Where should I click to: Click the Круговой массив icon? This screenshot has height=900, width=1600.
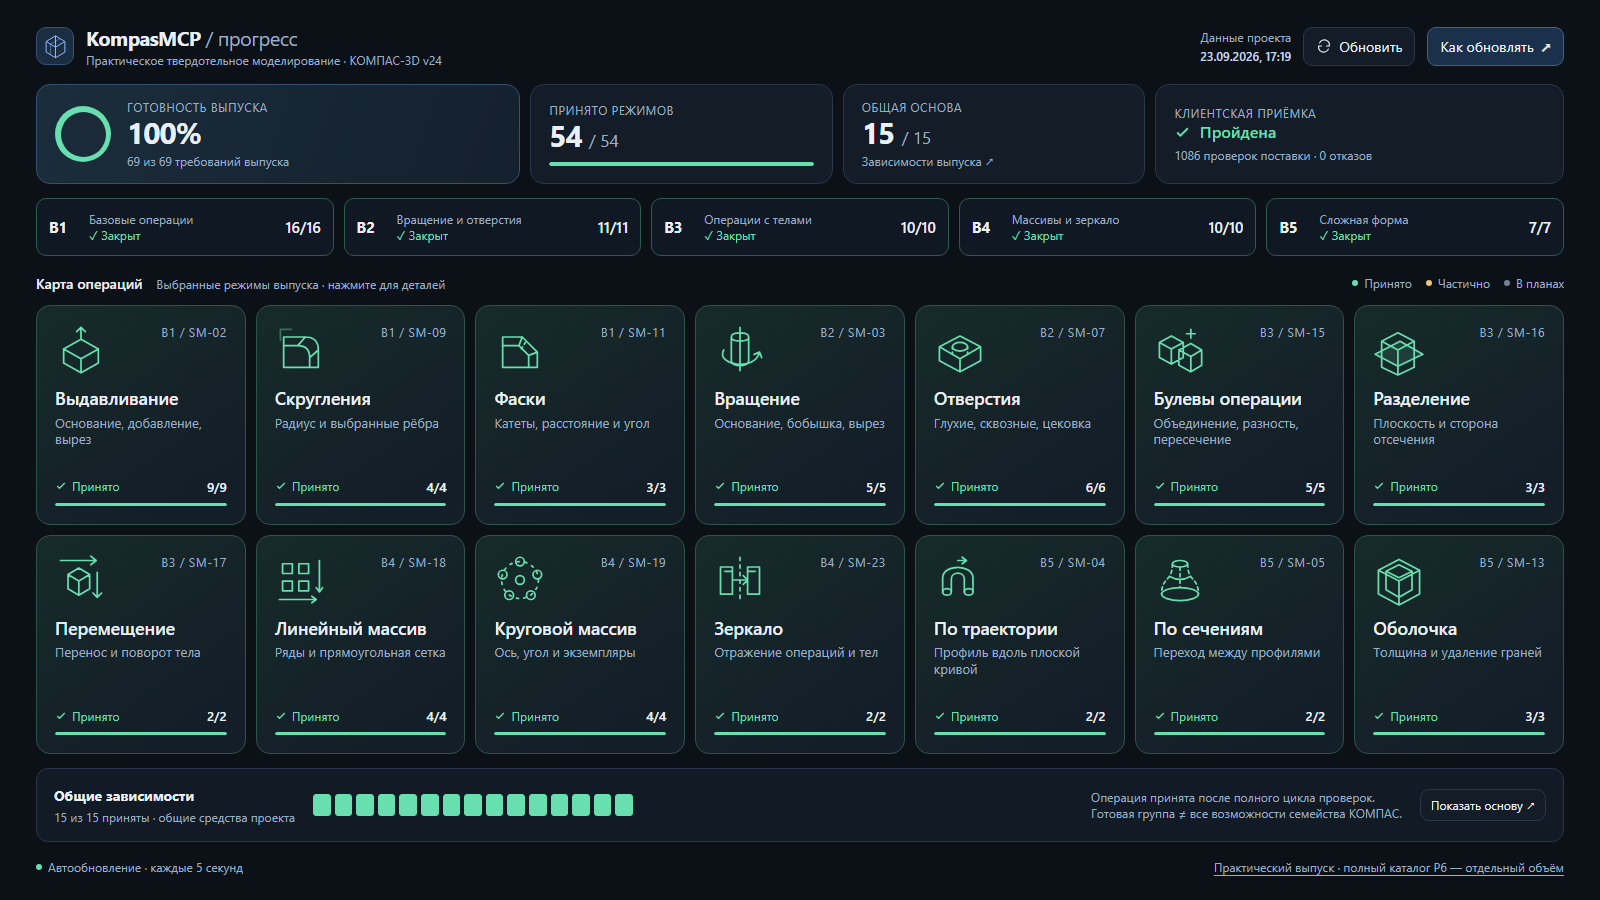click(x=520, y=579)
